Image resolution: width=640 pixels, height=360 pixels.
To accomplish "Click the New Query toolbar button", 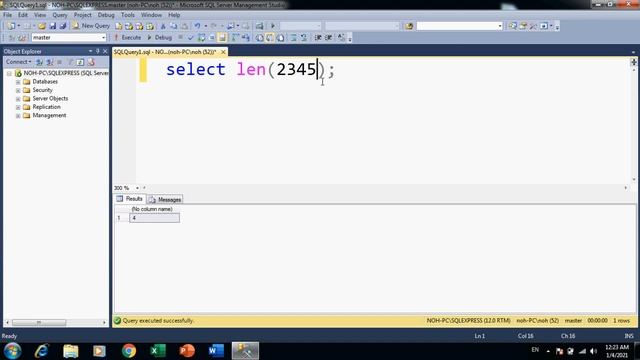I will click(x=91, y=26).
